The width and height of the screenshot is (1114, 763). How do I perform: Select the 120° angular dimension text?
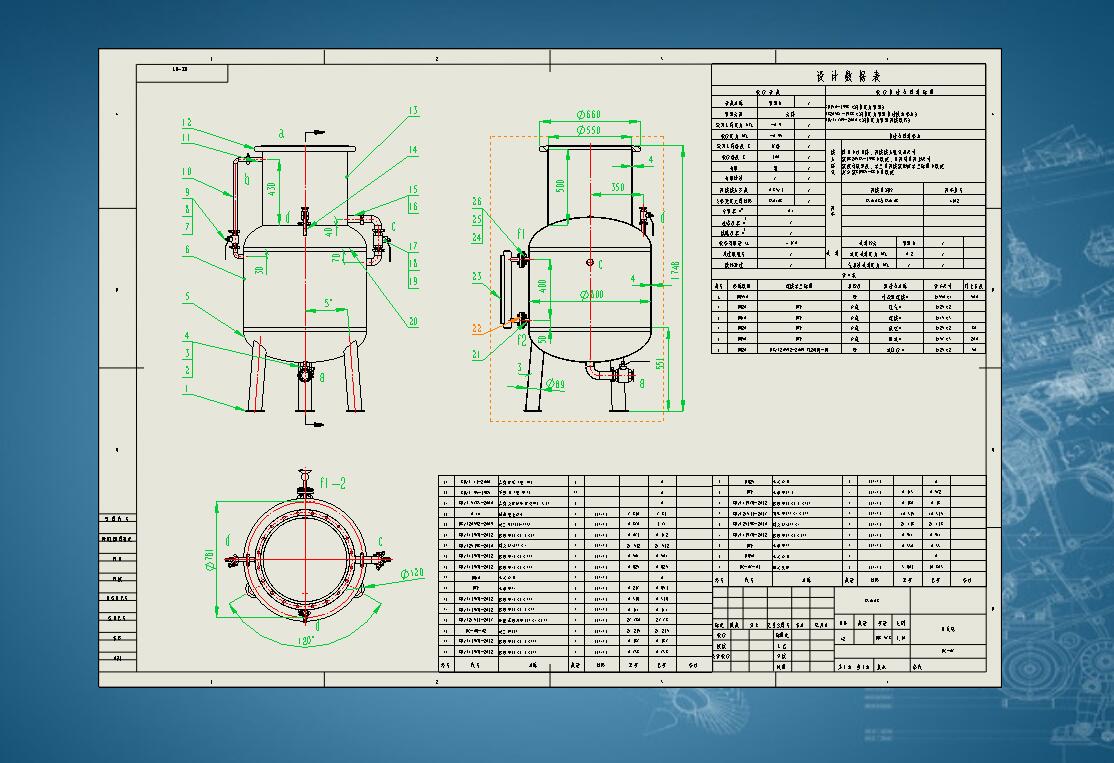click(305, 641)
